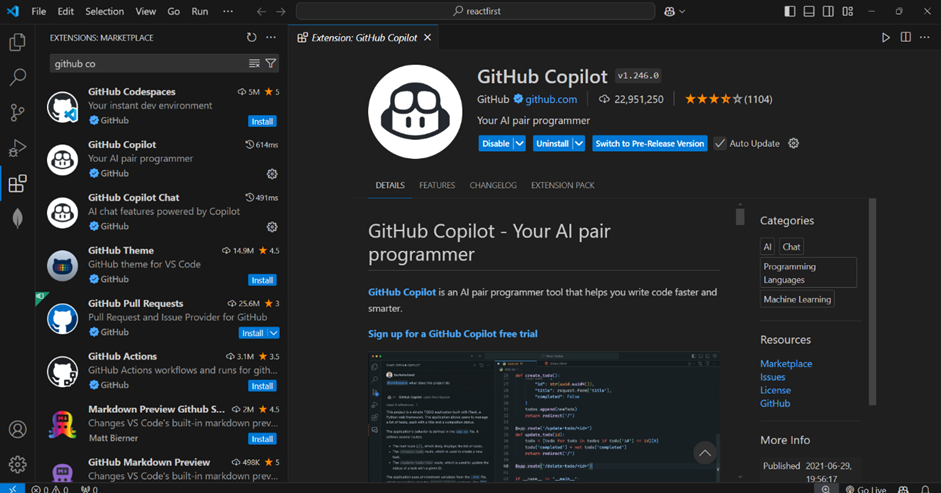The image size is (941, 493).
Task: Open the Accounts icon
Action: pos(17,429)
